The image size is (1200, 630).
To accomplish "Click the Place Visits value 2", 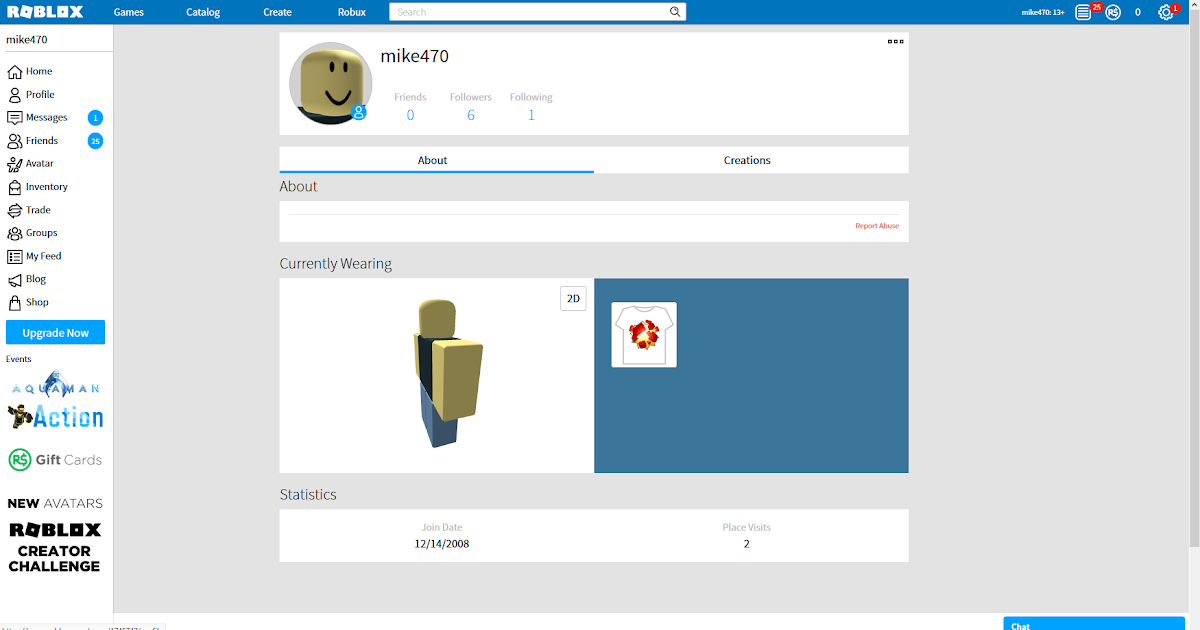I will 746,544.
